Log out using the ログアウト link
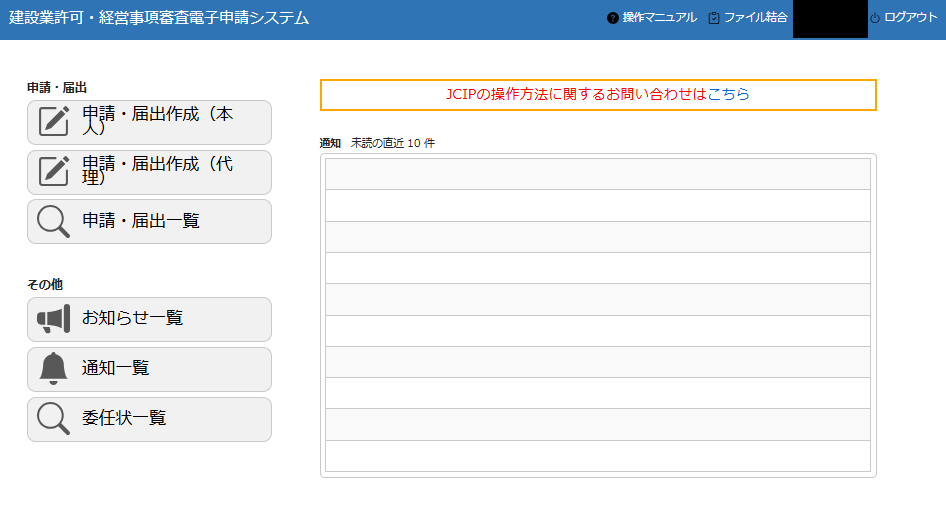 911,18
